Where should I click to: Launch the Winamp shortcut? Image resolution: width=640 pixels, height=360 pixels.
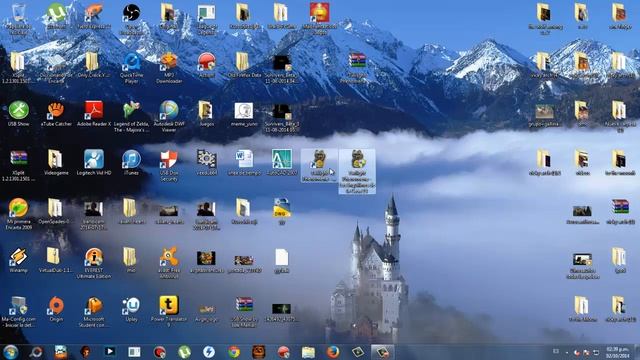(x=18, y=260)
